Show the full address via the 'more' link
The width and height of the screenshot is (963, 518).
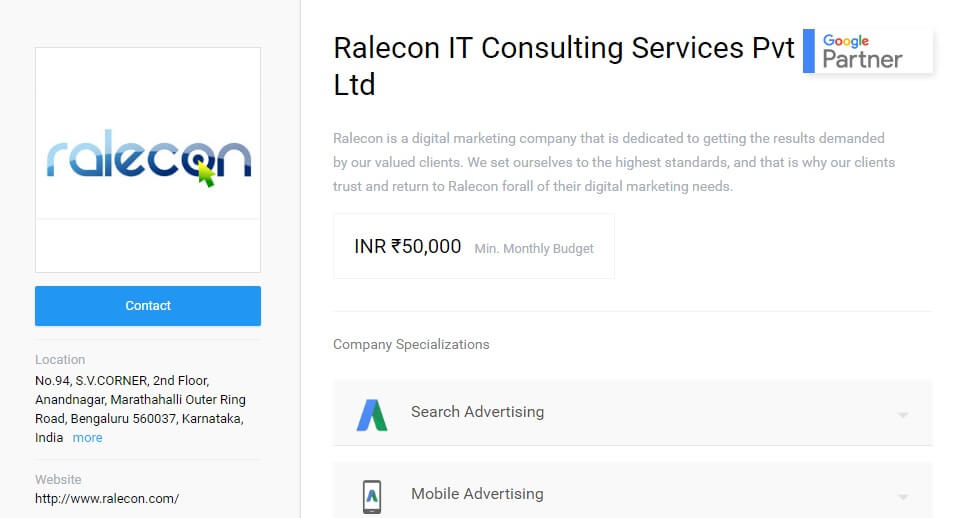[87, 438]
